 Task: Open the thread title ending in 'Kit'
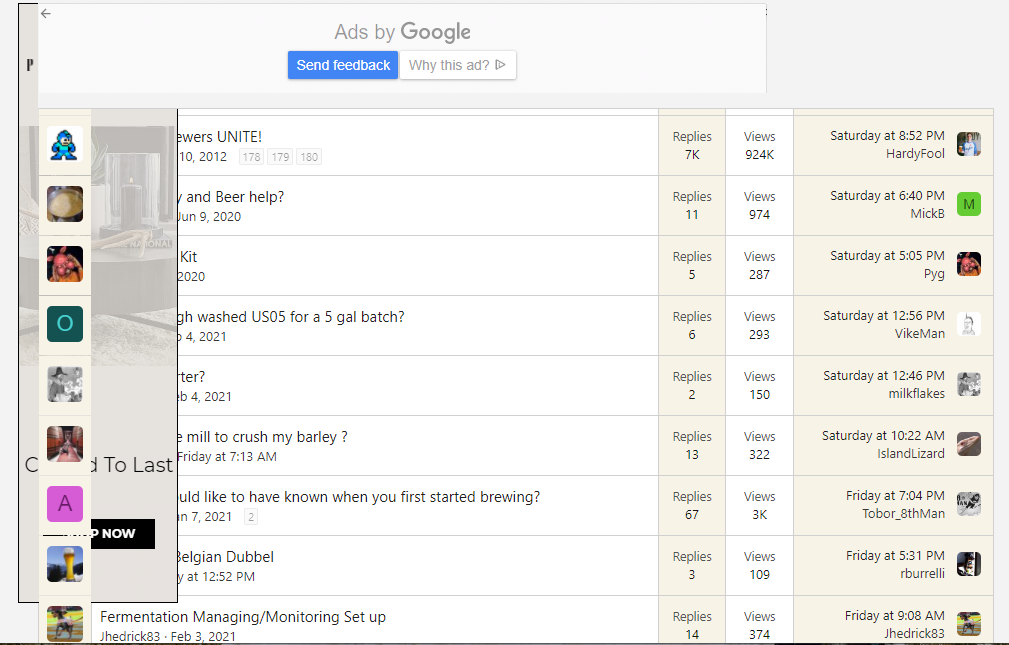(x=188, y=257)
